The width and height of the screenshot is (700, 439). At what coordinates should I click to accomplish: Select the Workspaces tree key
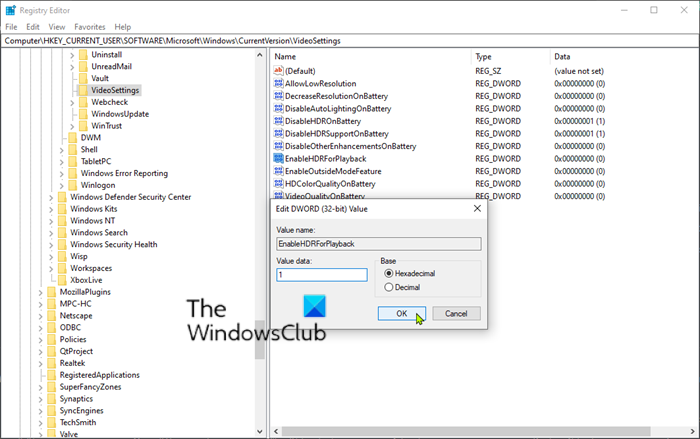91,268
